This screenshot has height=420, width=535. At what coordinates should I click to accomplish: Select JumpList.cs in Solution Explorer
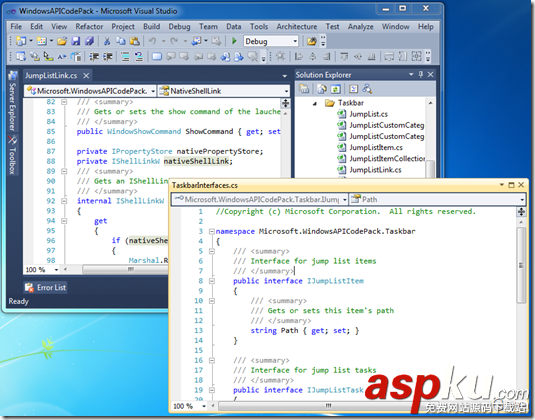pos(368,114)
